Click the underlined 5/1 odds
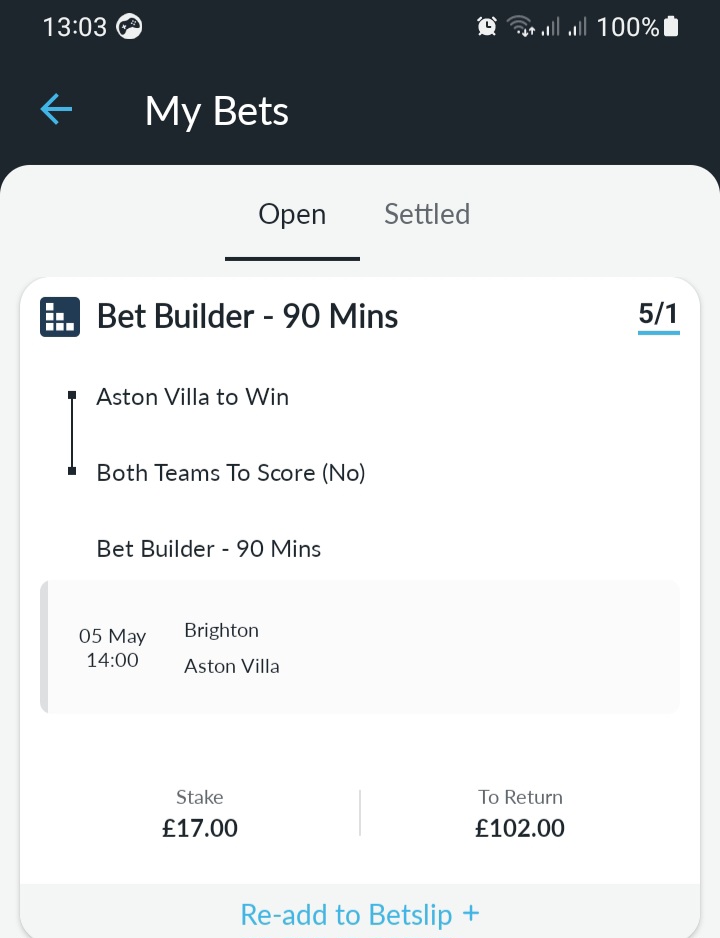Image resolution: width=720 pixels, height=938 pixels. (658, 314)
